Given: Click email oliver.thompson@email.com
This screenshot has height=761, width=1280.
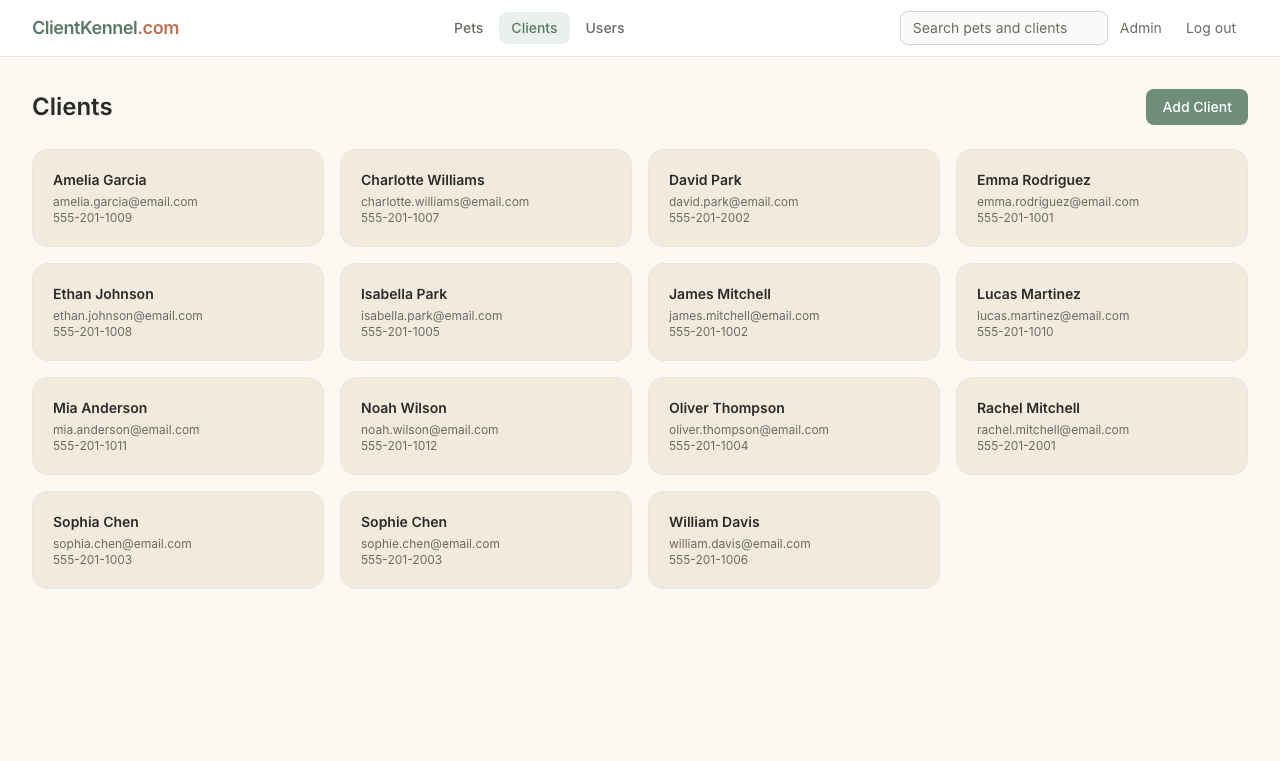Looking at the screenshot, I should [749, 430].
